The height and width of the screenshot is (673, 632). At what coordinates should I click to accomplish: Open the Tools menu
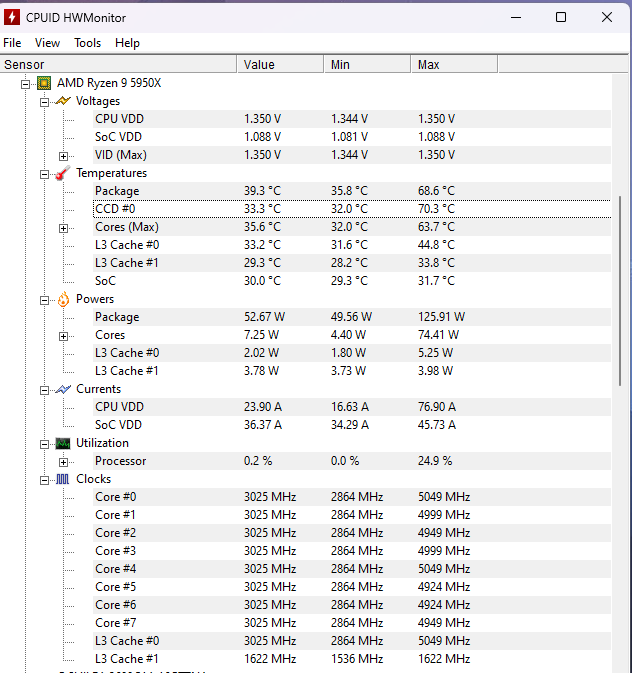click(88, 43)
